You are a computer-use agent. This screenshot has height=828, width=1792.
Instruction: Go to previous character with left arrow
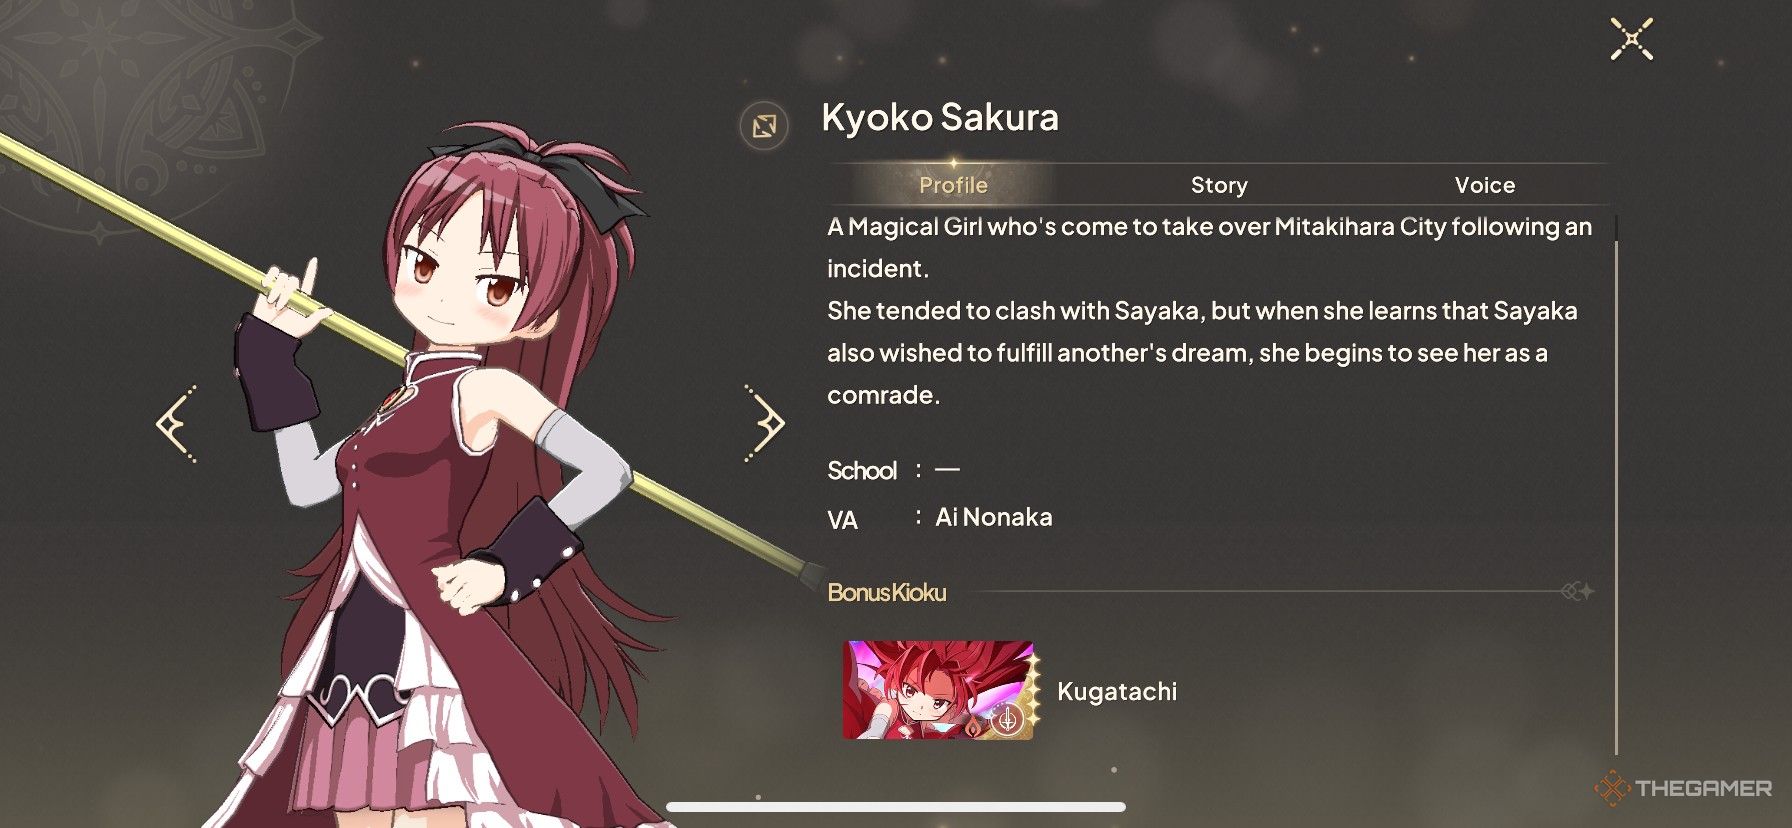tap(177, 424)
